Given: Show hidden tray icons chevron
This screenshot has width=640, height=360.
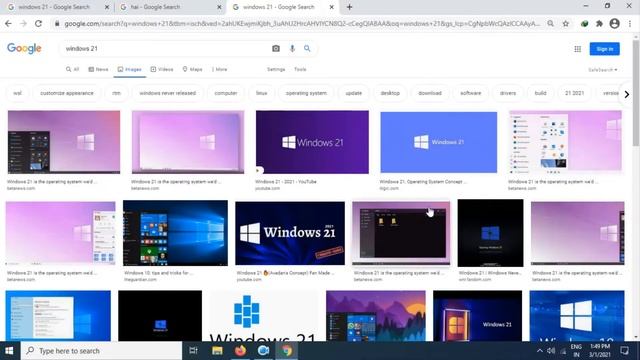Looking at the screenshot, I should pyautogui.click(x=540, y=351).
